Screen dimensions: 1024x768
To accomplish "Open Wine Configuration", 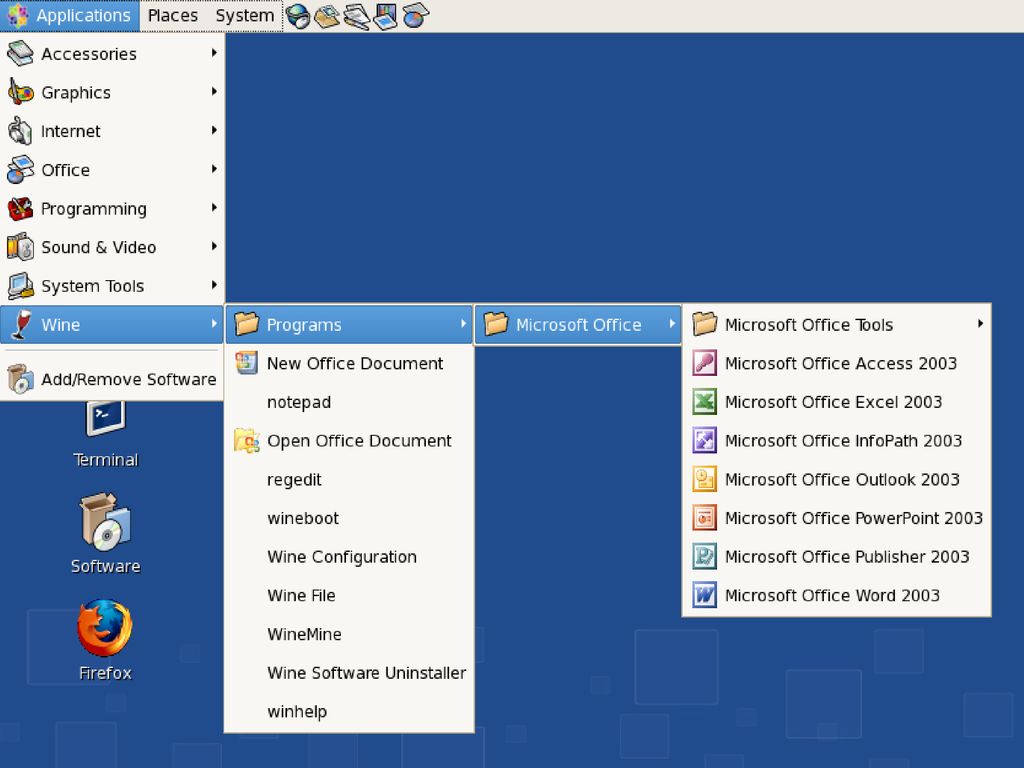I will click(349, 556).
